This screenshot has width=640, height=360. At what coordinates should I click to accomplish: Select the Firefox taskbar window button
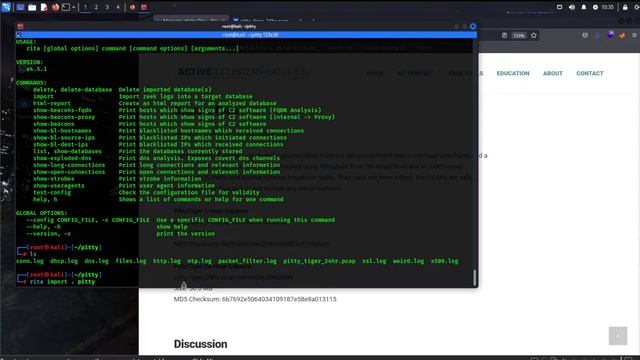[x=132, y=7]
